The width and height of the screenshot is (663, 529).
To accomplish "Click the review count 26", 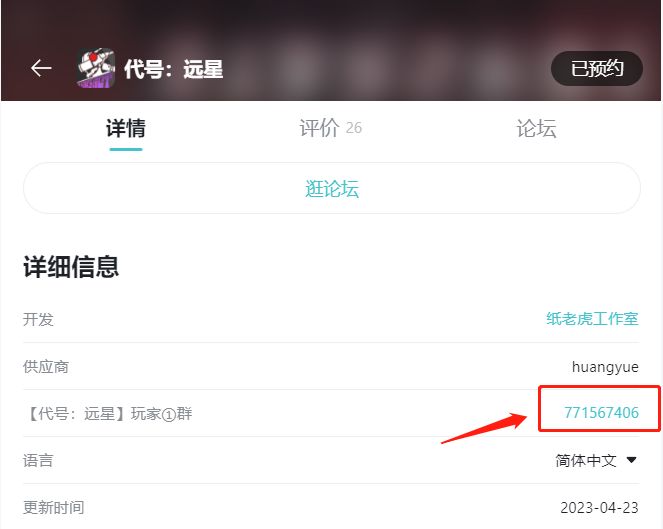I will pos(353,128).
